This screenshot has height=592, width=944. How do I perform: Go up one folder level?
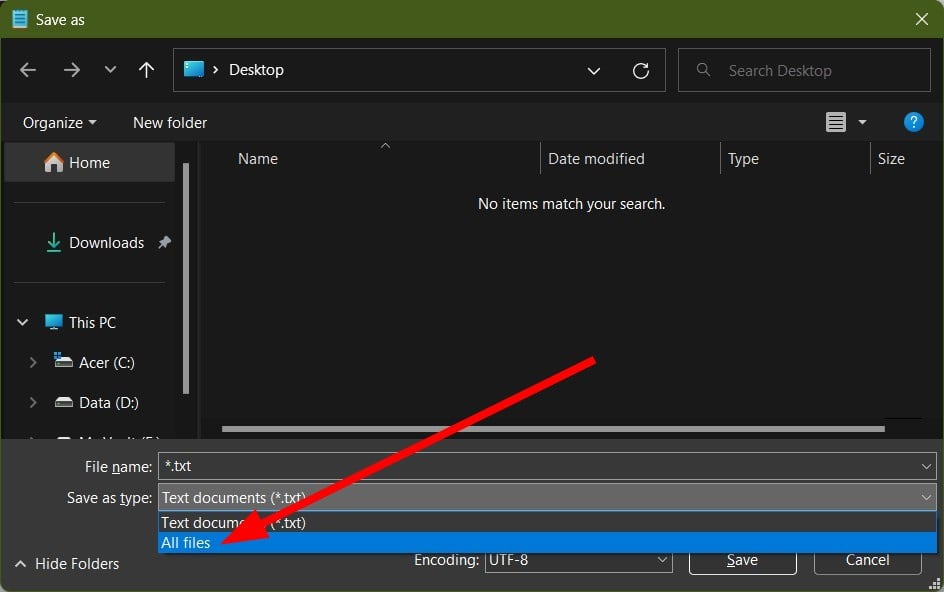click(146, 69)
